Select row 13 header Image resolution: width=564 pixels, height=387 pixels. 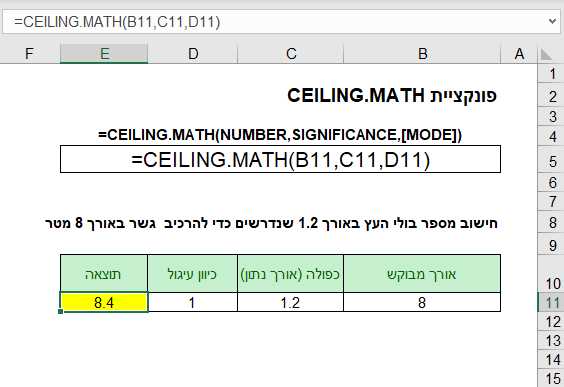coord(552,340)
